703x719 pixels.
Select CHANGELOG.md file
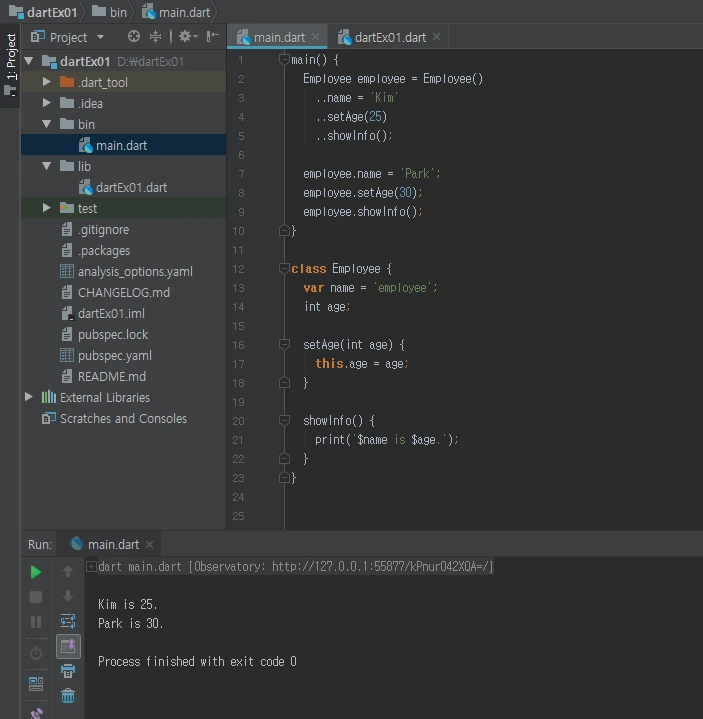(123, 293)
